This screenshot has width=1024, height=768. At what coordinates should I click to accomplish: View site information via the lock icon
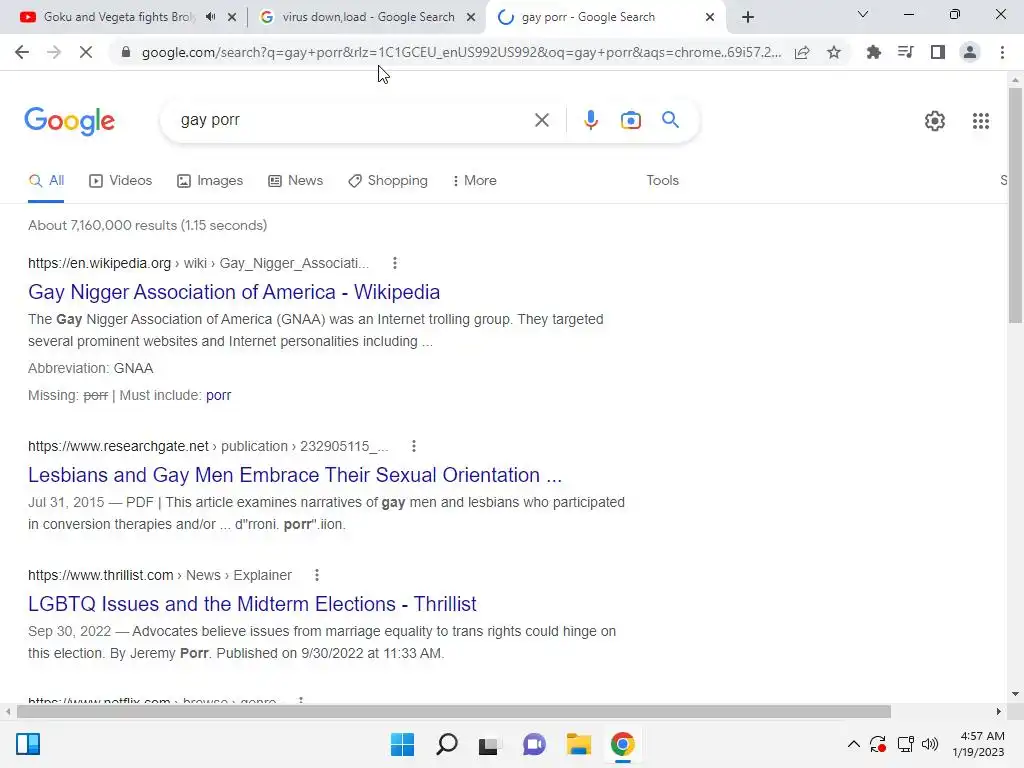pos(126,52)
